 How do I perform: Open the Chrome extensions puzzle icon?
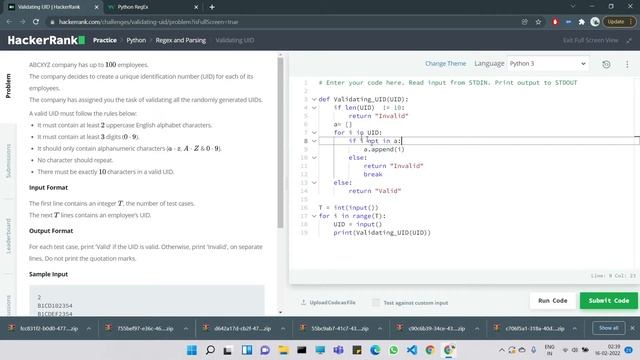582,22
